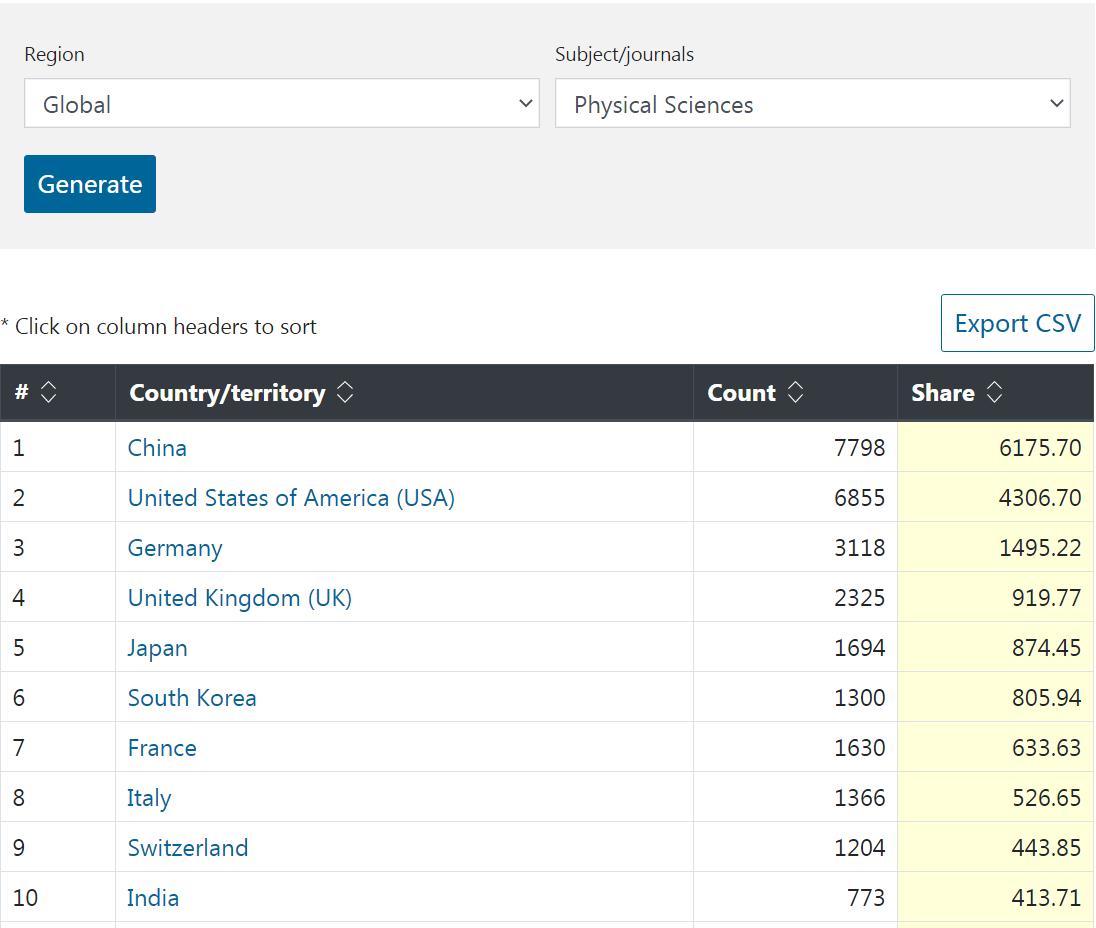Follow the Germany link
The image size is (1096, 928).
(x=175, y=548)
